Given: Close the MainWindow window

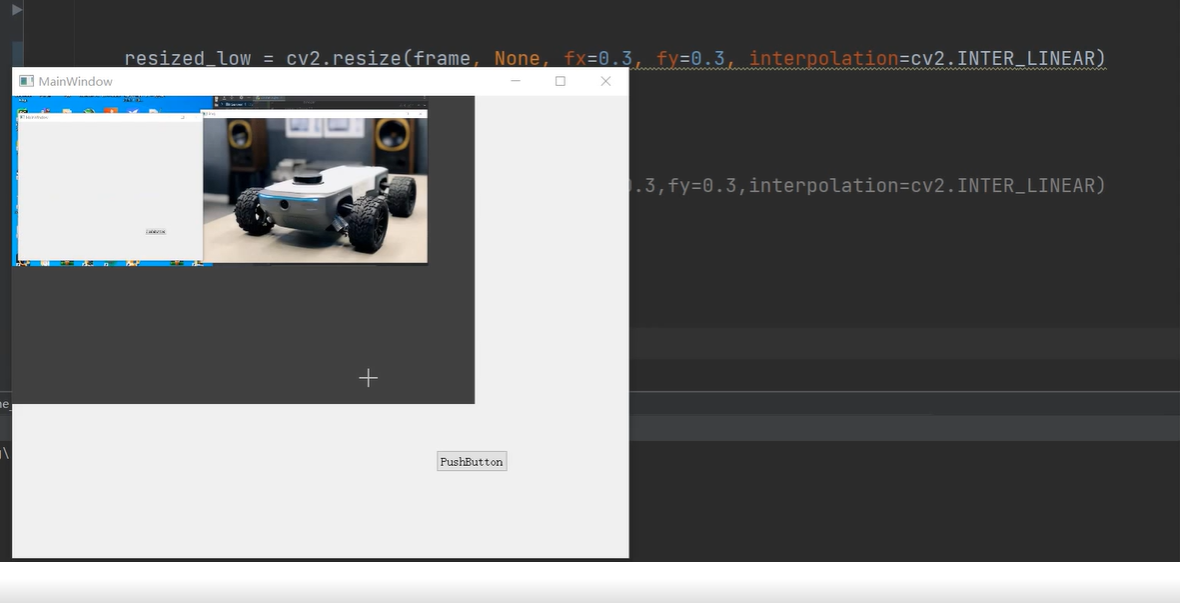Looking at the screenshot, I should click(606, 81).
